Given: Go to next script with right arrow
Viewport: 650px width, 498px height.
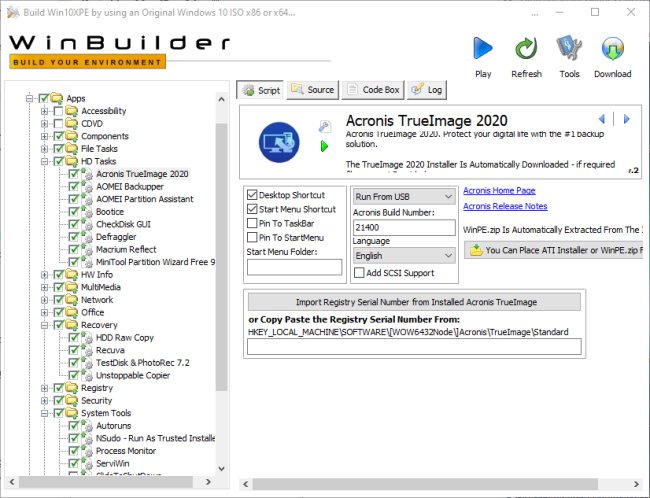Looking at the screenshot, I should tap(626, 119).
